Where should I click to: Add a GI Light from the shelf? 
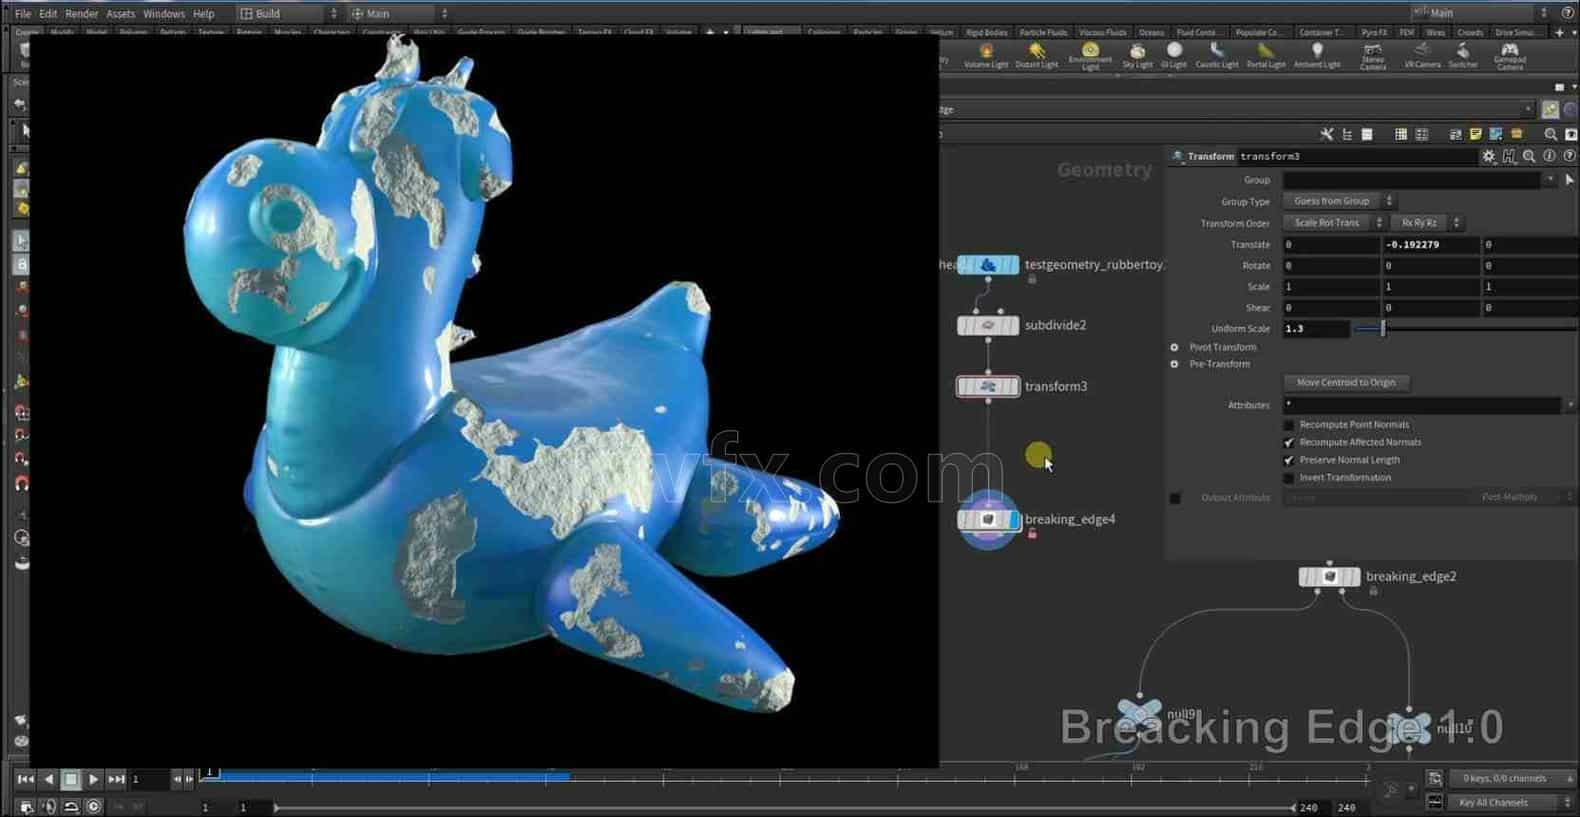click(x=1174, y=55)
